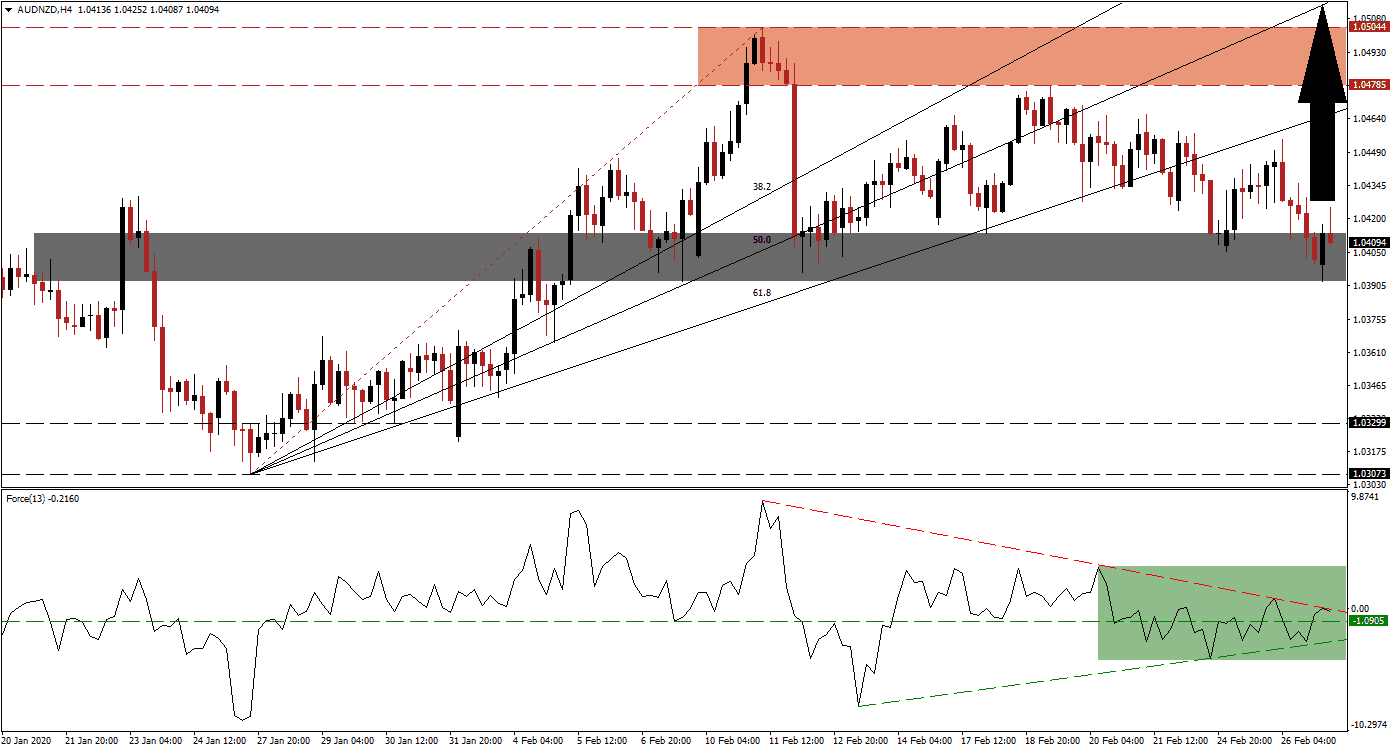The width and height of the screenshot is (1393, 752).
Task: Click the dropdown triangle beside AUDNZD,H4
Action: click(8, 9)
